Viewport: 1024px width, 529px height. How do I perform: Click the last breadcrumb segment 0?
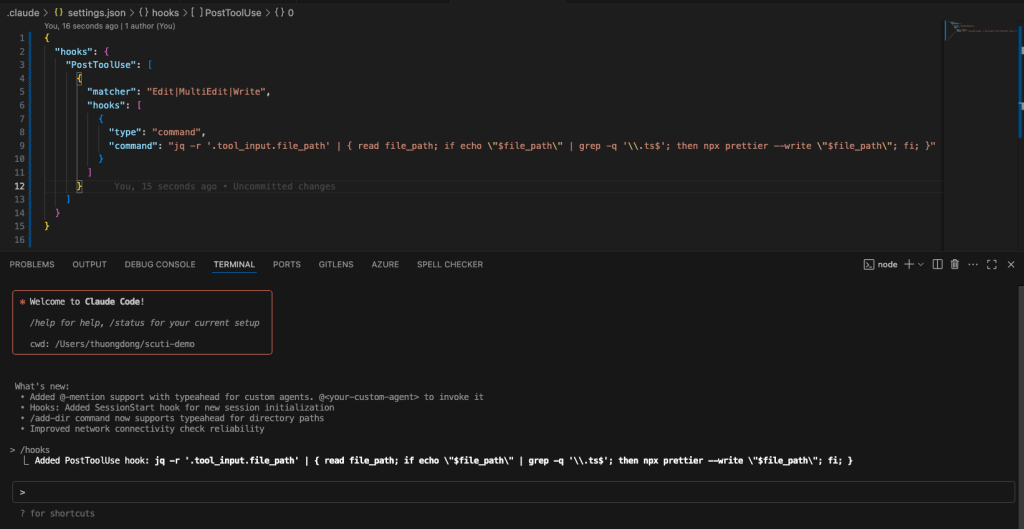point(291,12)
